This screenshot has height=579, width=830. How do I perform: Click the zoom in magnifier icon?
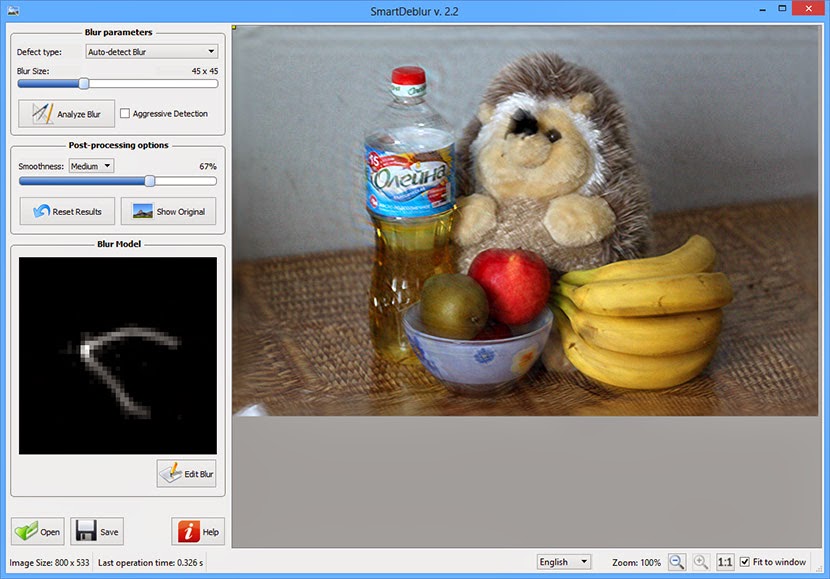[x=701, y=562]
